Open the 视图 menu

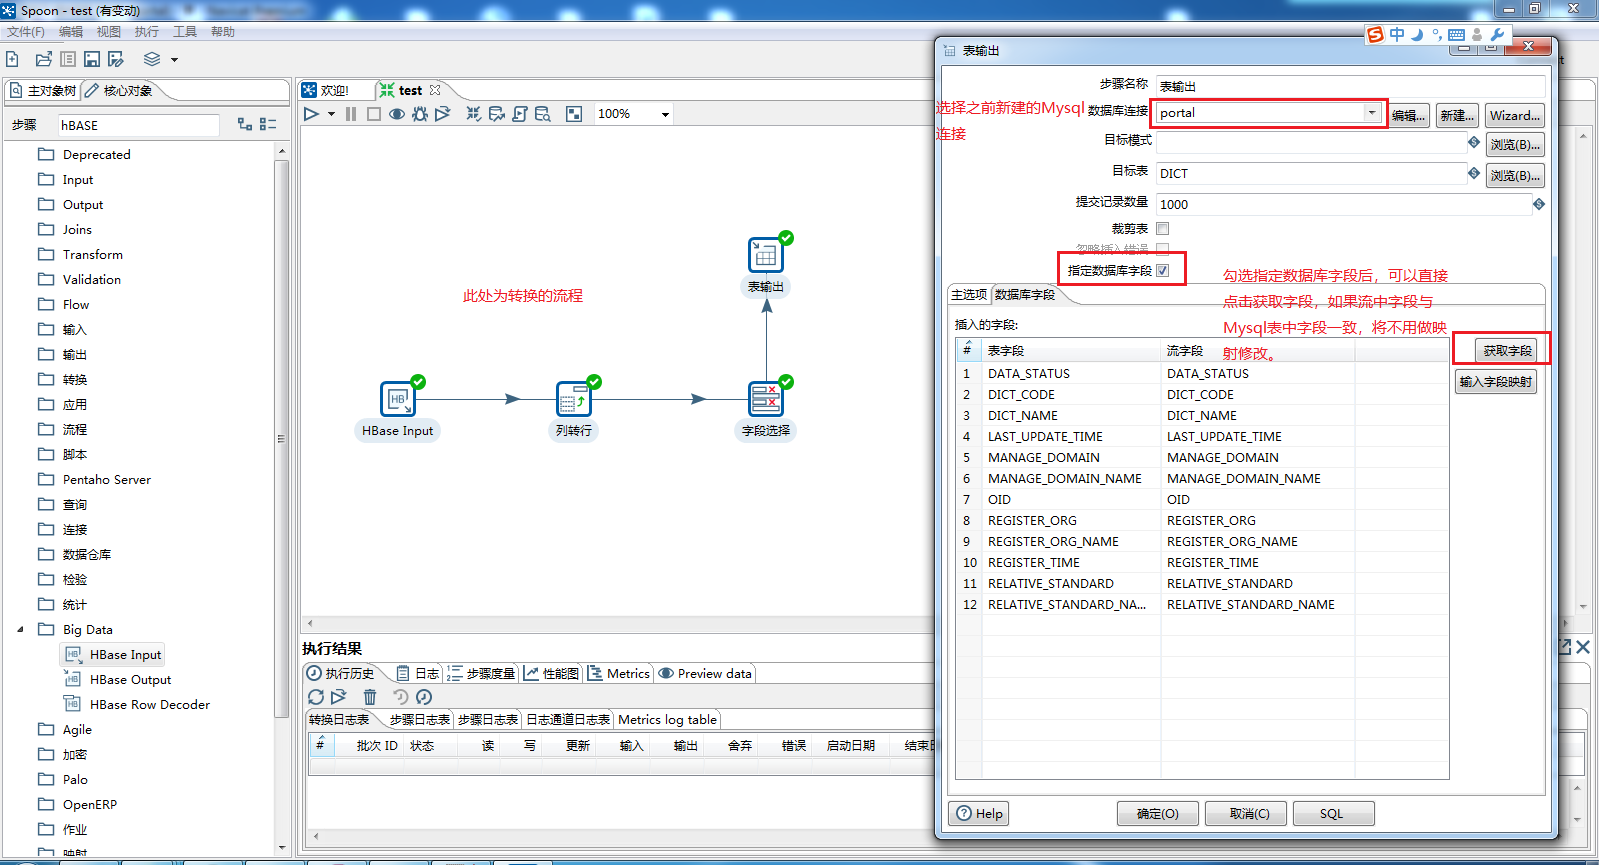tap(109, 32)
